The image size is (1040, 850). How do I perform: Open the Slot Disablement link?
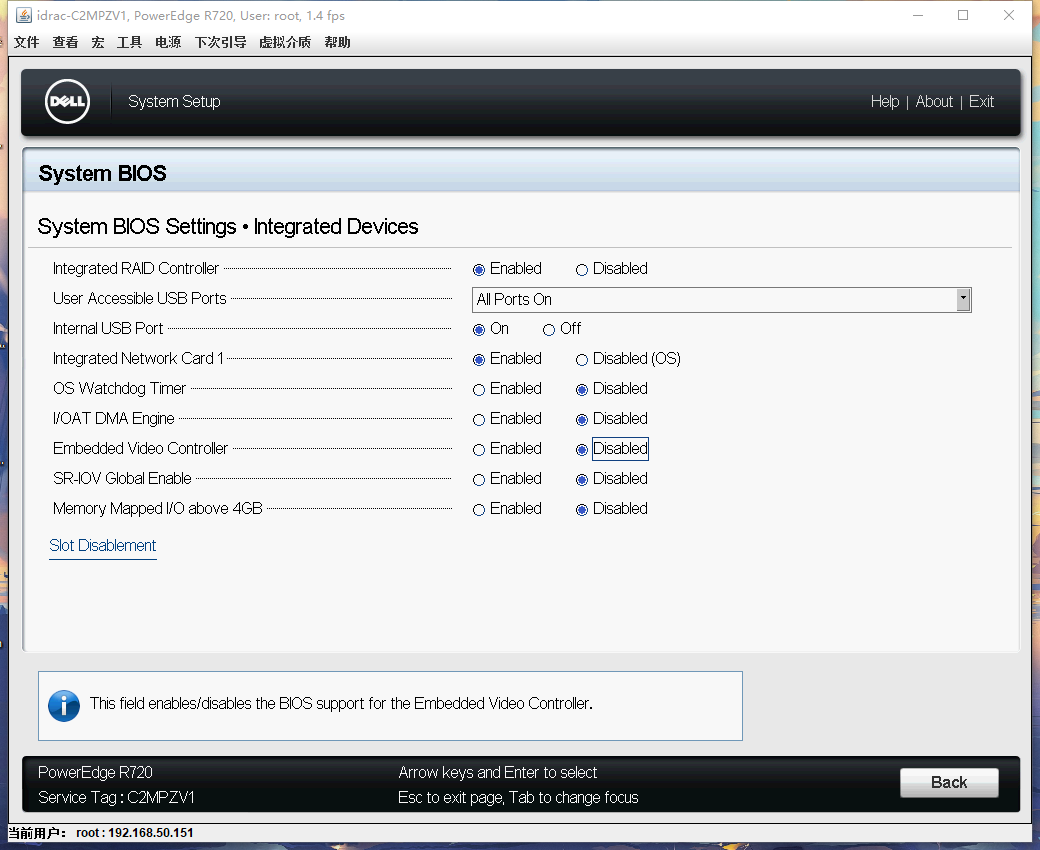[103, 546]
